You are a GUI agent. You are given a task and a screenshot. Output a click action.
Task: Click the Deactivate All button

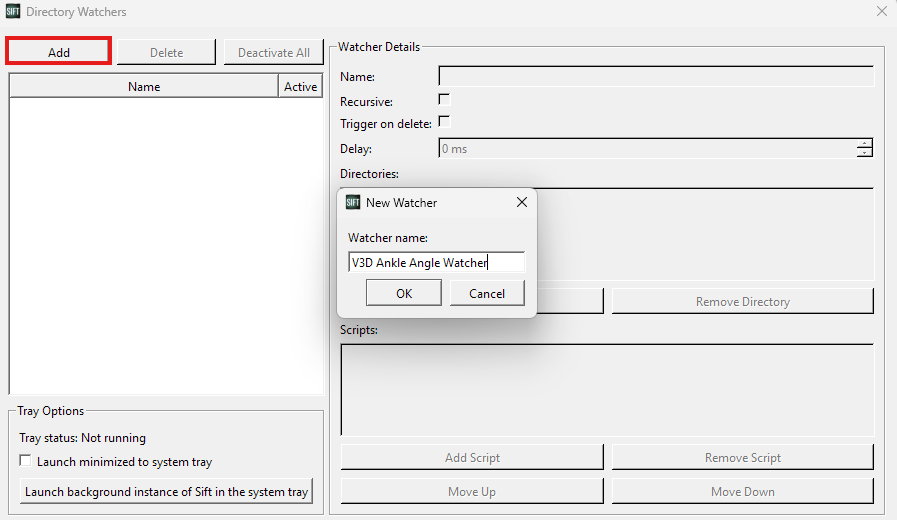[x=273, y=52]
